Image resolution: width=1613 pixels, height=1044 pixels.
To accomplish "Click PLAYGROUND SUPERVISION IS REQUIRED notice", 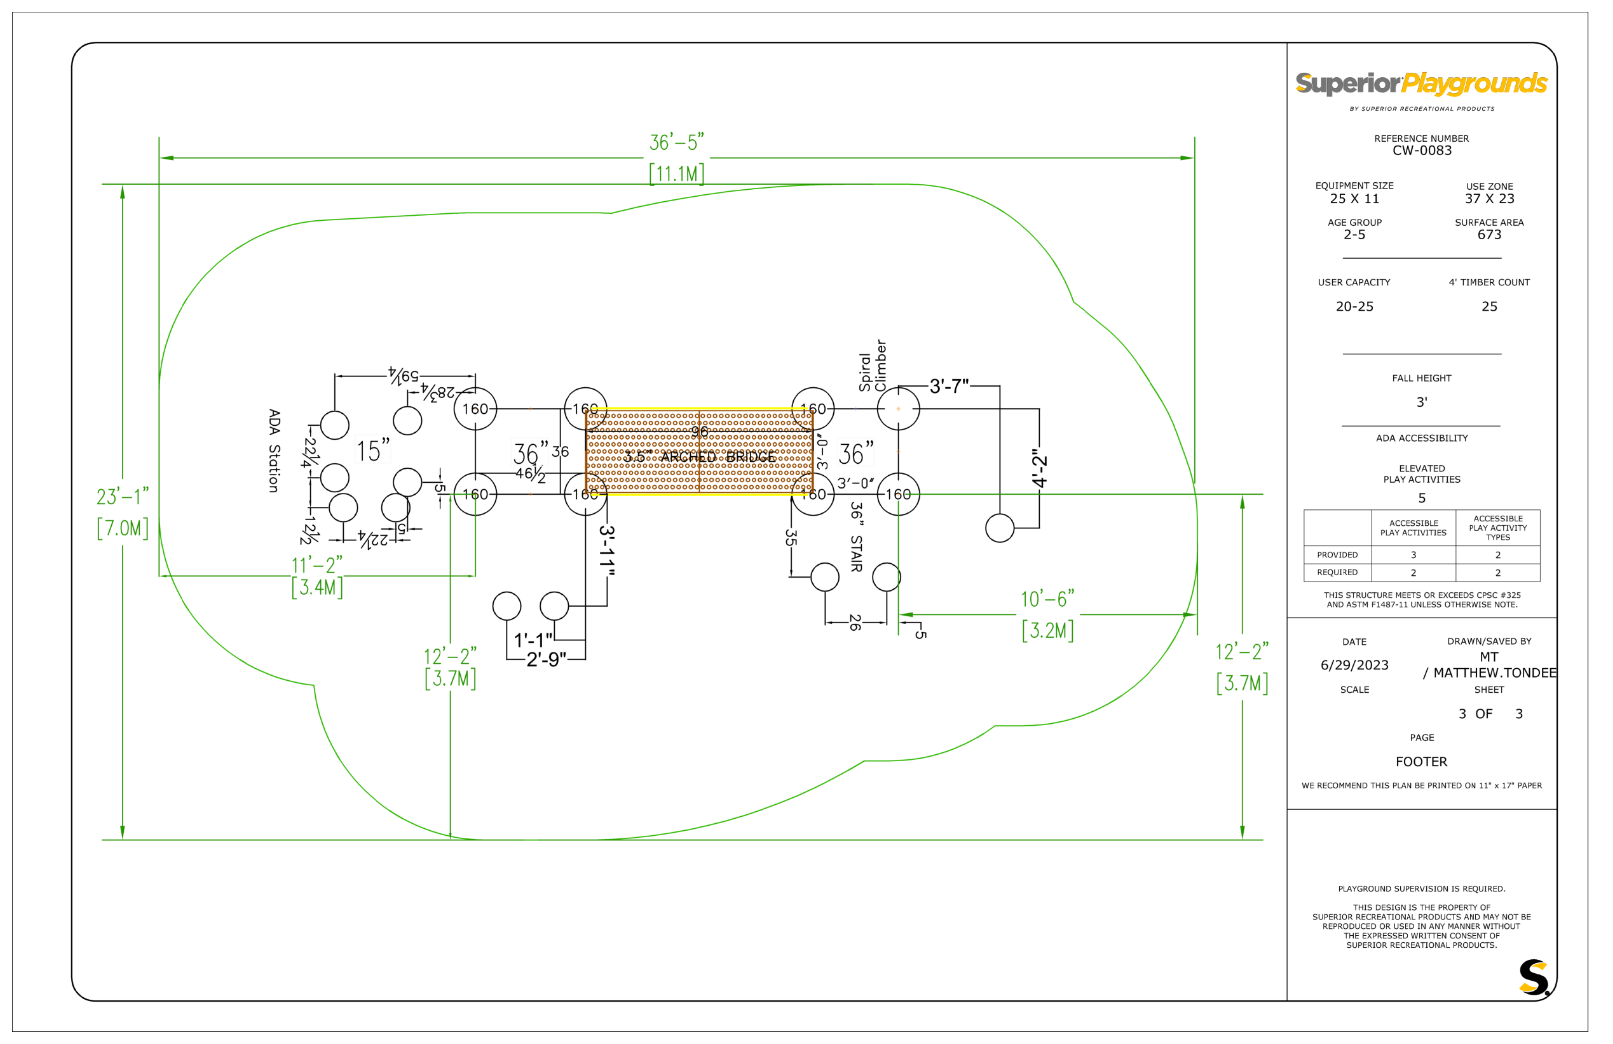I will point(1421,889).
